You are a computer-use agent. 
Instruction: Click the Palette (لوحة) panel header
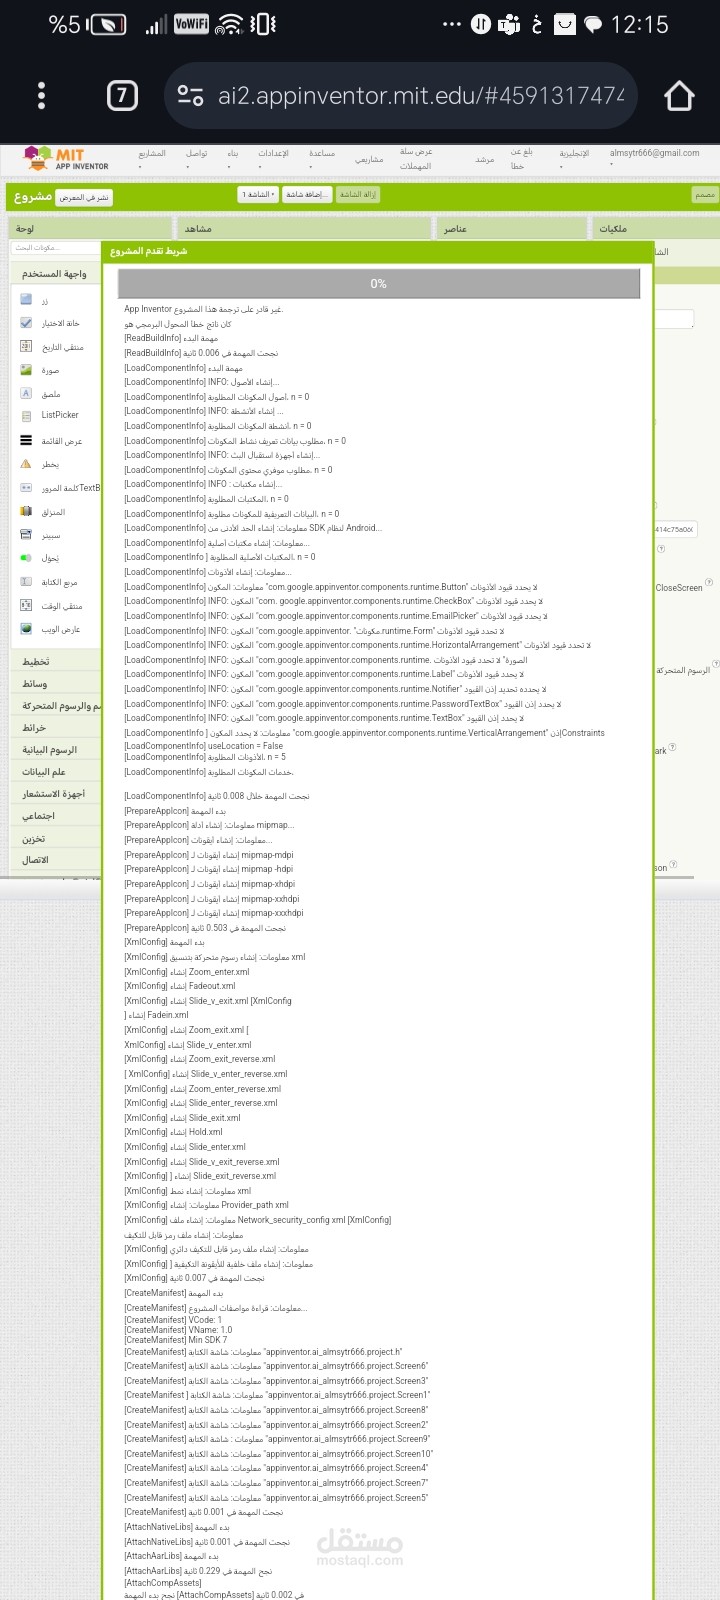coord(90,229)
